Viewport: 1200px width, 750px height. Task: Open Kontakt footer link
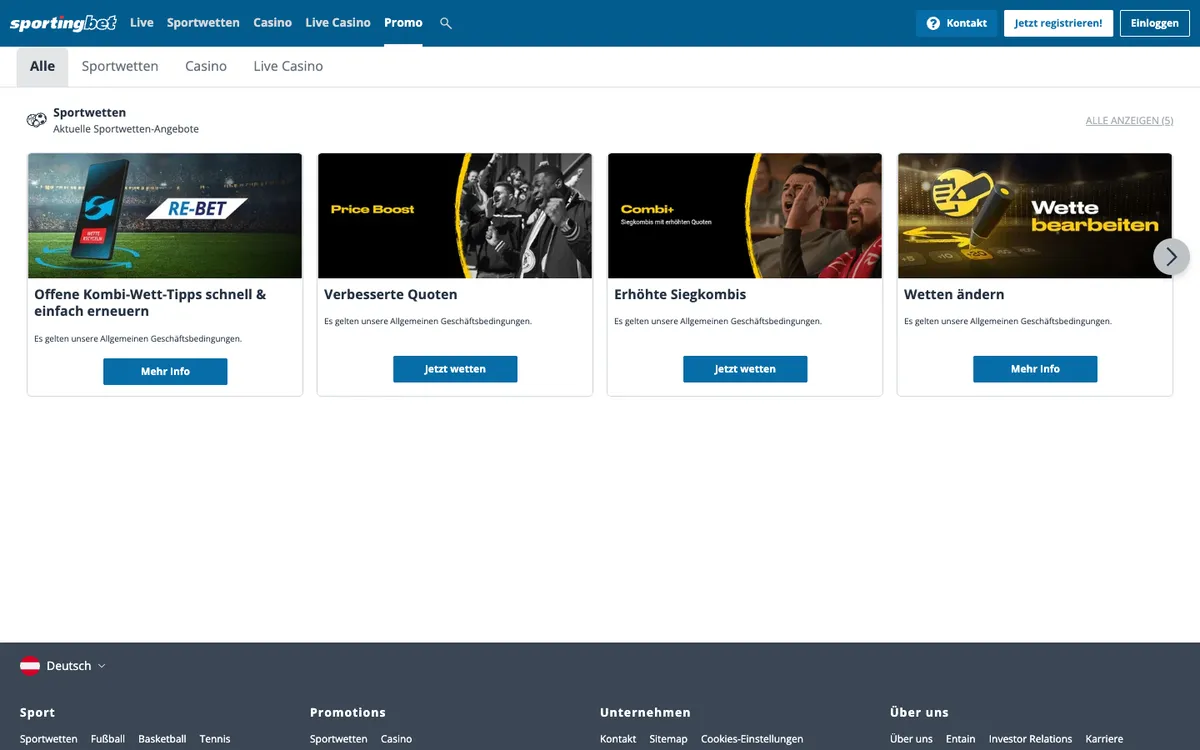pyautogui.click(x=618, y=739)
